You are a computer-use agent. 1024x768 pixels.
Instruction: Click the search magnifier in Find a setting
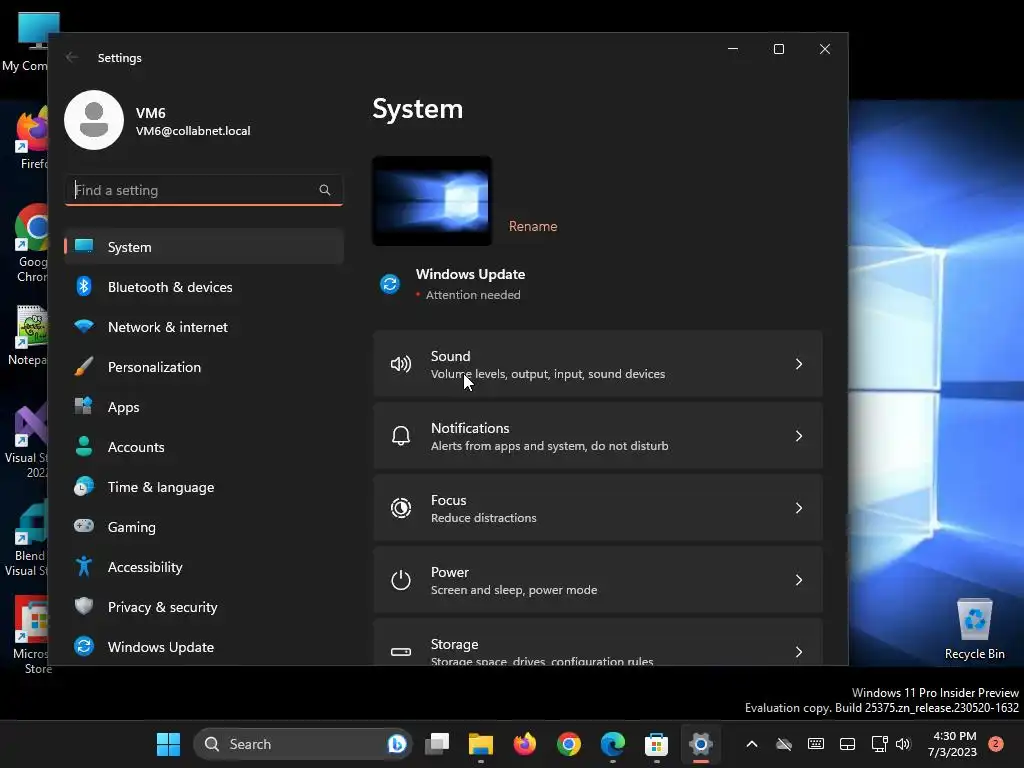(325, 189)
